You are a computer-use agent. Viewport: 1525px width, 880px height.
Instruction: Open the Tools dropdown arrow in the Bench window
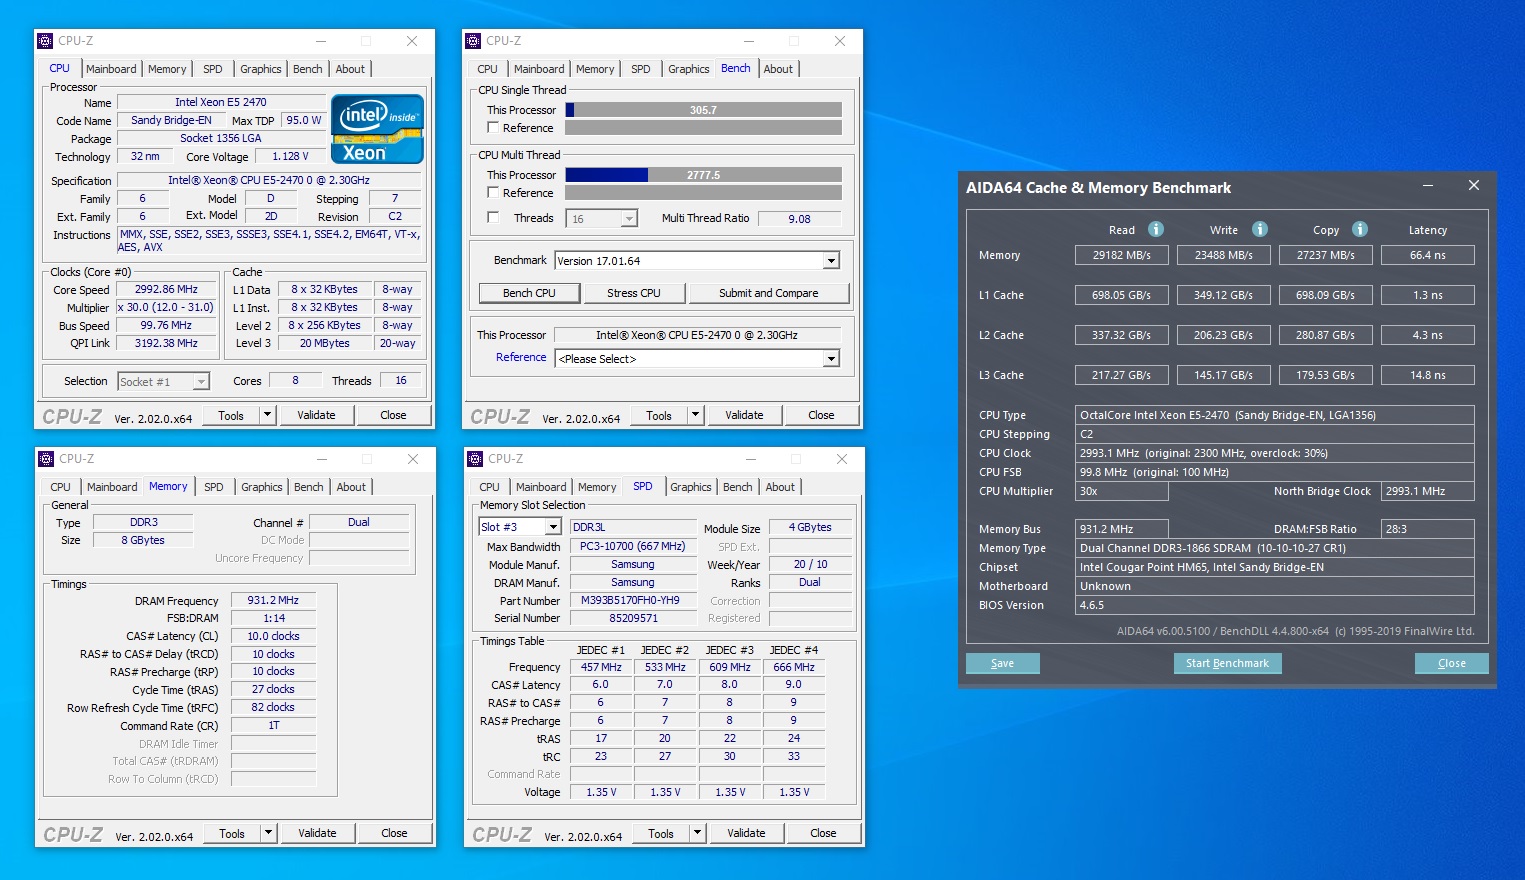(x=695, y=415)
